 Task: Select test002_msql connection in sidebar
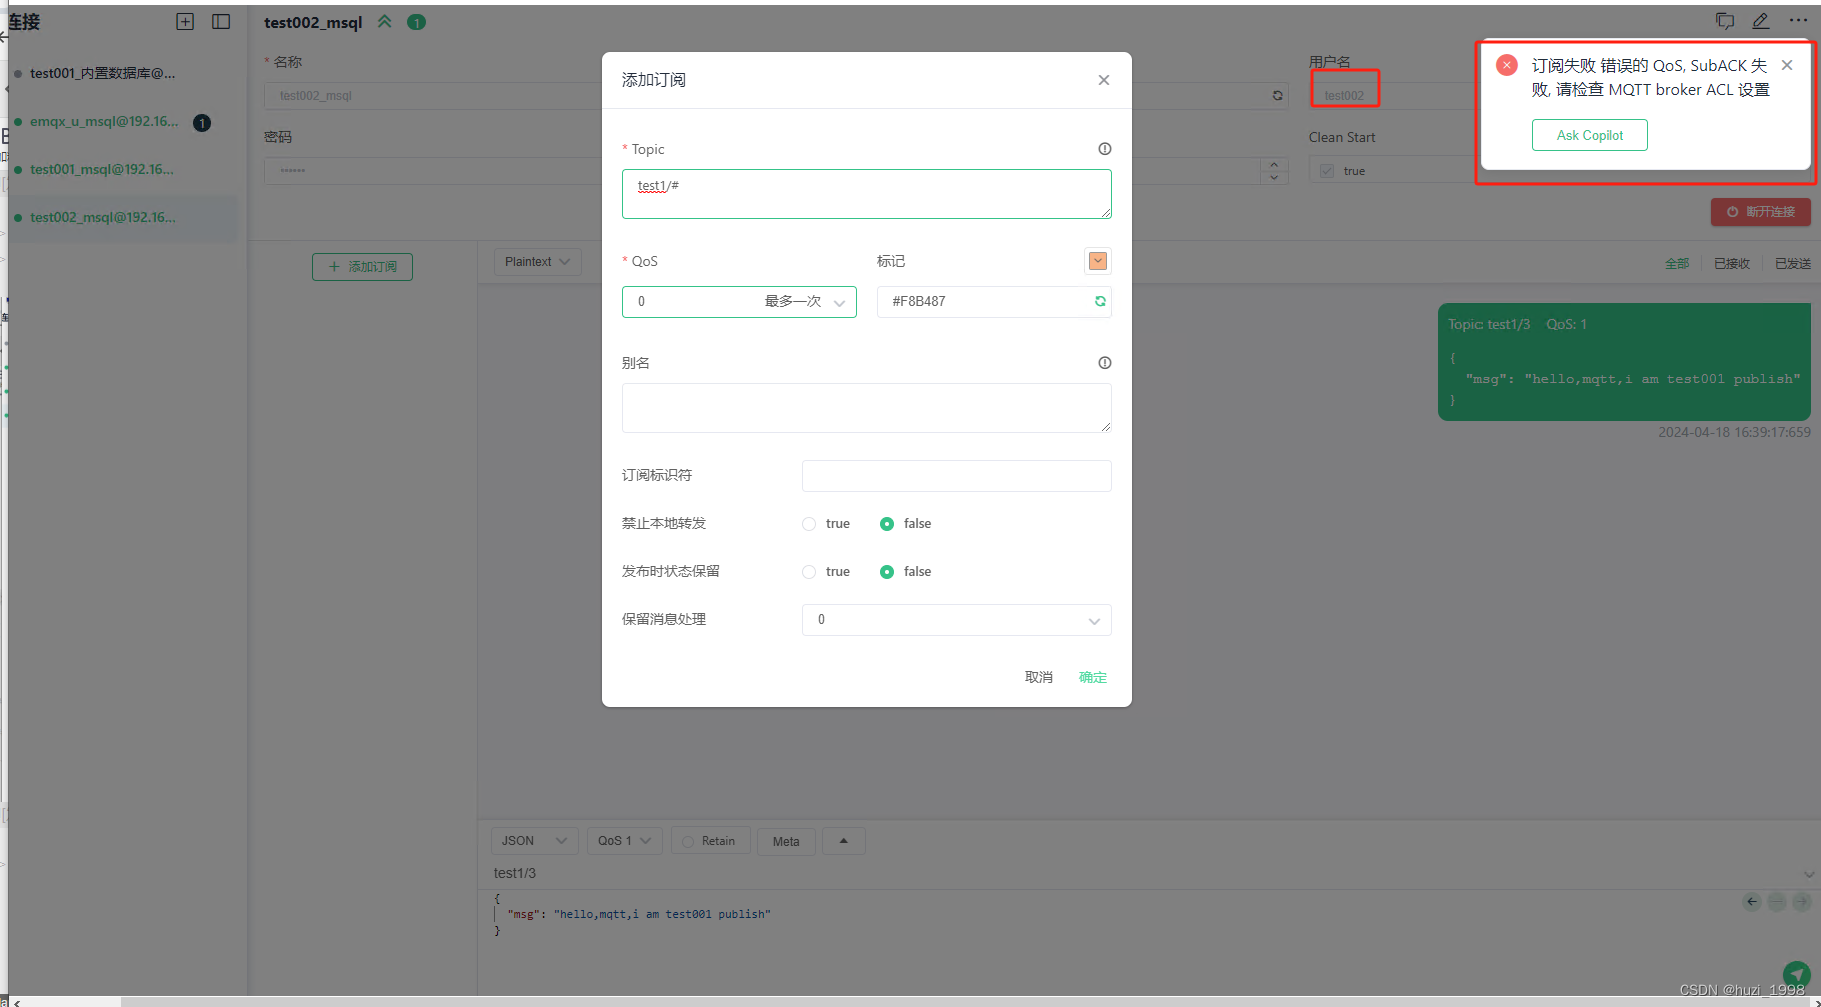click(122, 218)
